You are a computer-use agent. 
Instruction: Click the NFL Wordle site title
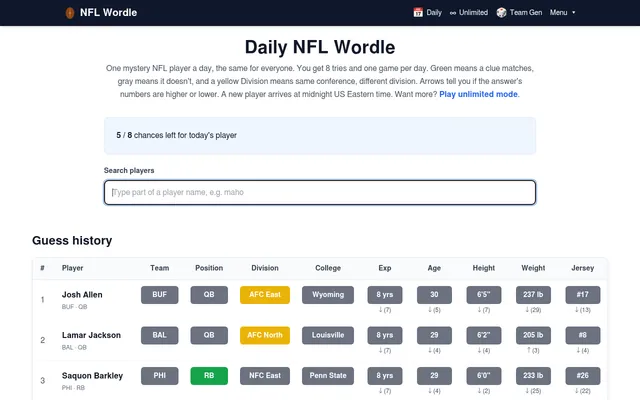[108, 13]
